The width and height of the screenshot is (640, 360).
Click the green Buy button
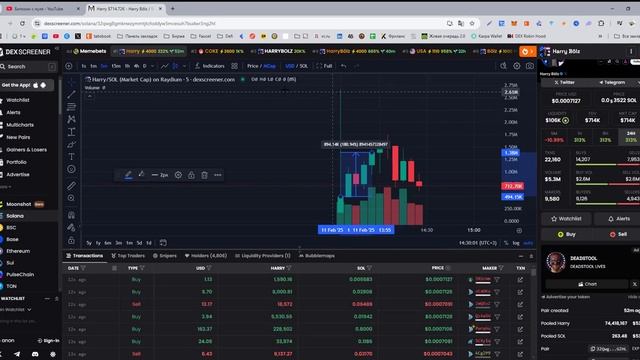point(567,234)
